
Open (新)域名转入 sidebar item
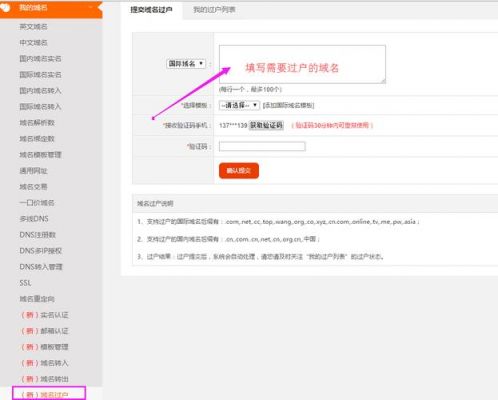pos(45,363)
